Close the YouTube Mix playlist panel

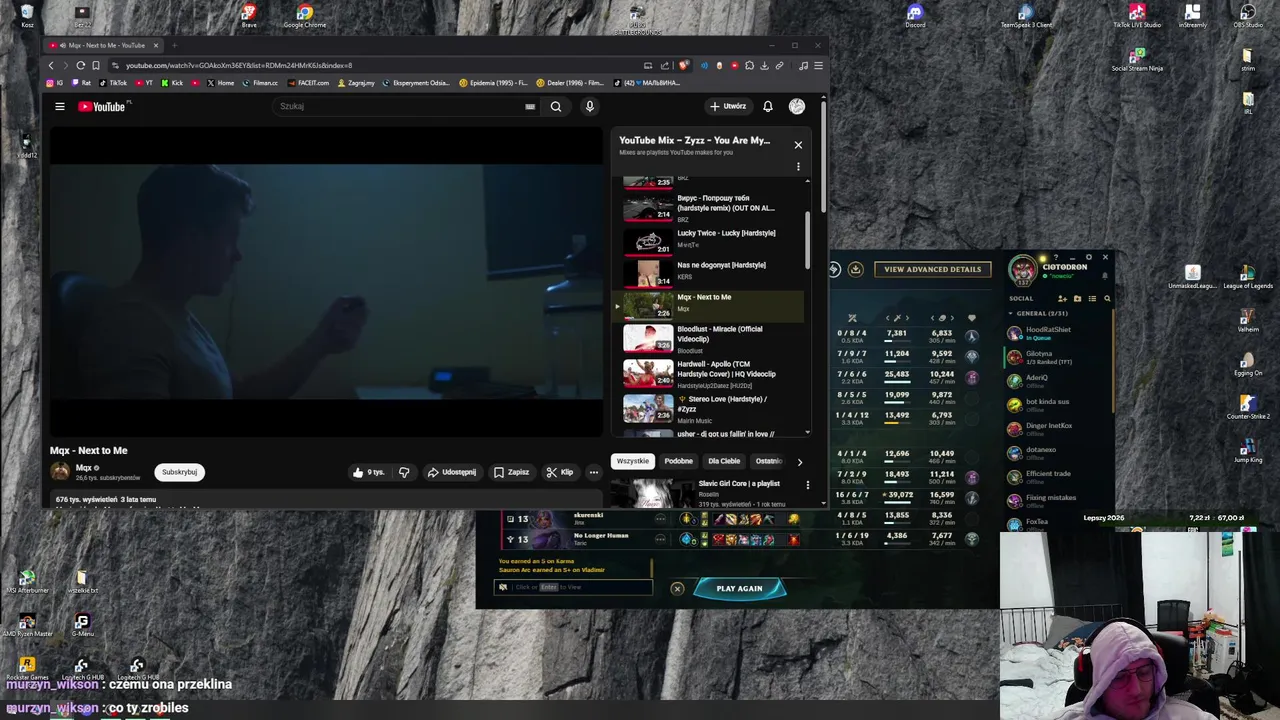[798, 145]
